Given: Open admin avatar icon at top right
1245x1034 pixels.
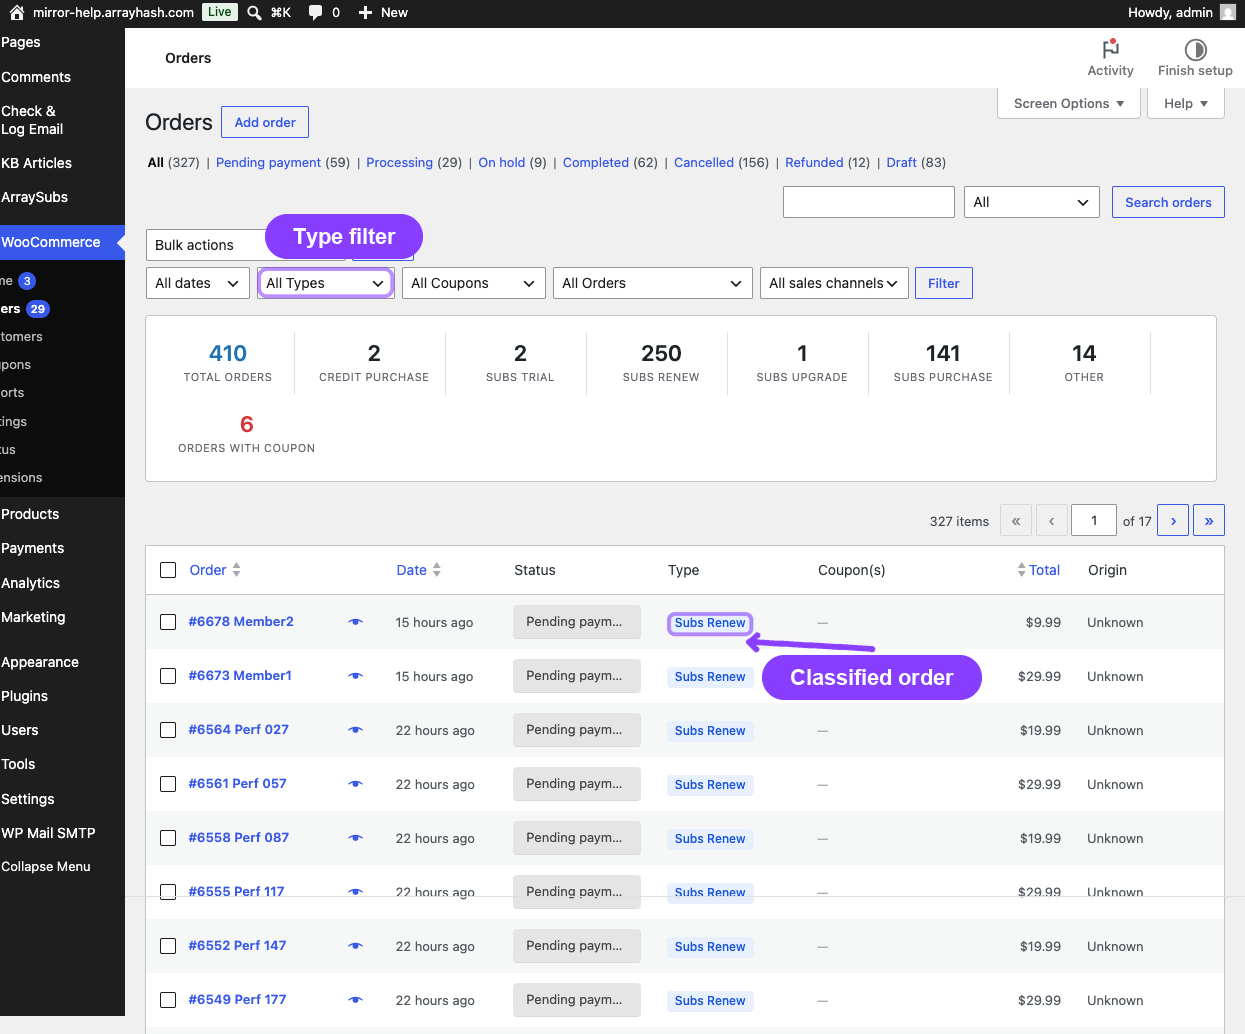Looking at the screenshot, I should [x=1228, y=12].
